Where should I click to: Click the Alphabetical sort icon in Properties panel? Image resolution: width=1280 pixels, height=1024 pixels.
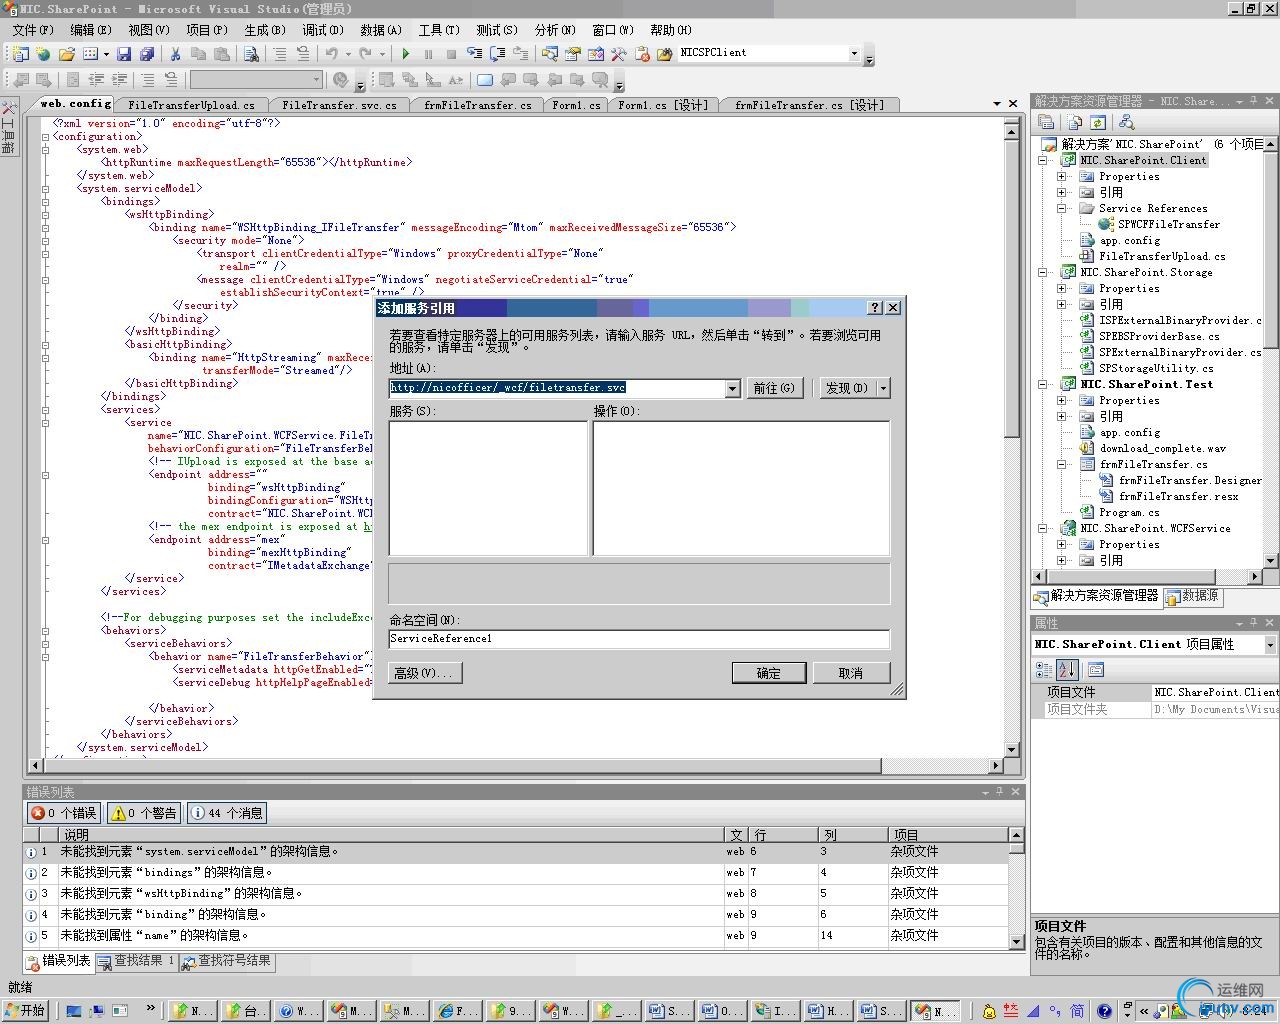[1067, 669]
